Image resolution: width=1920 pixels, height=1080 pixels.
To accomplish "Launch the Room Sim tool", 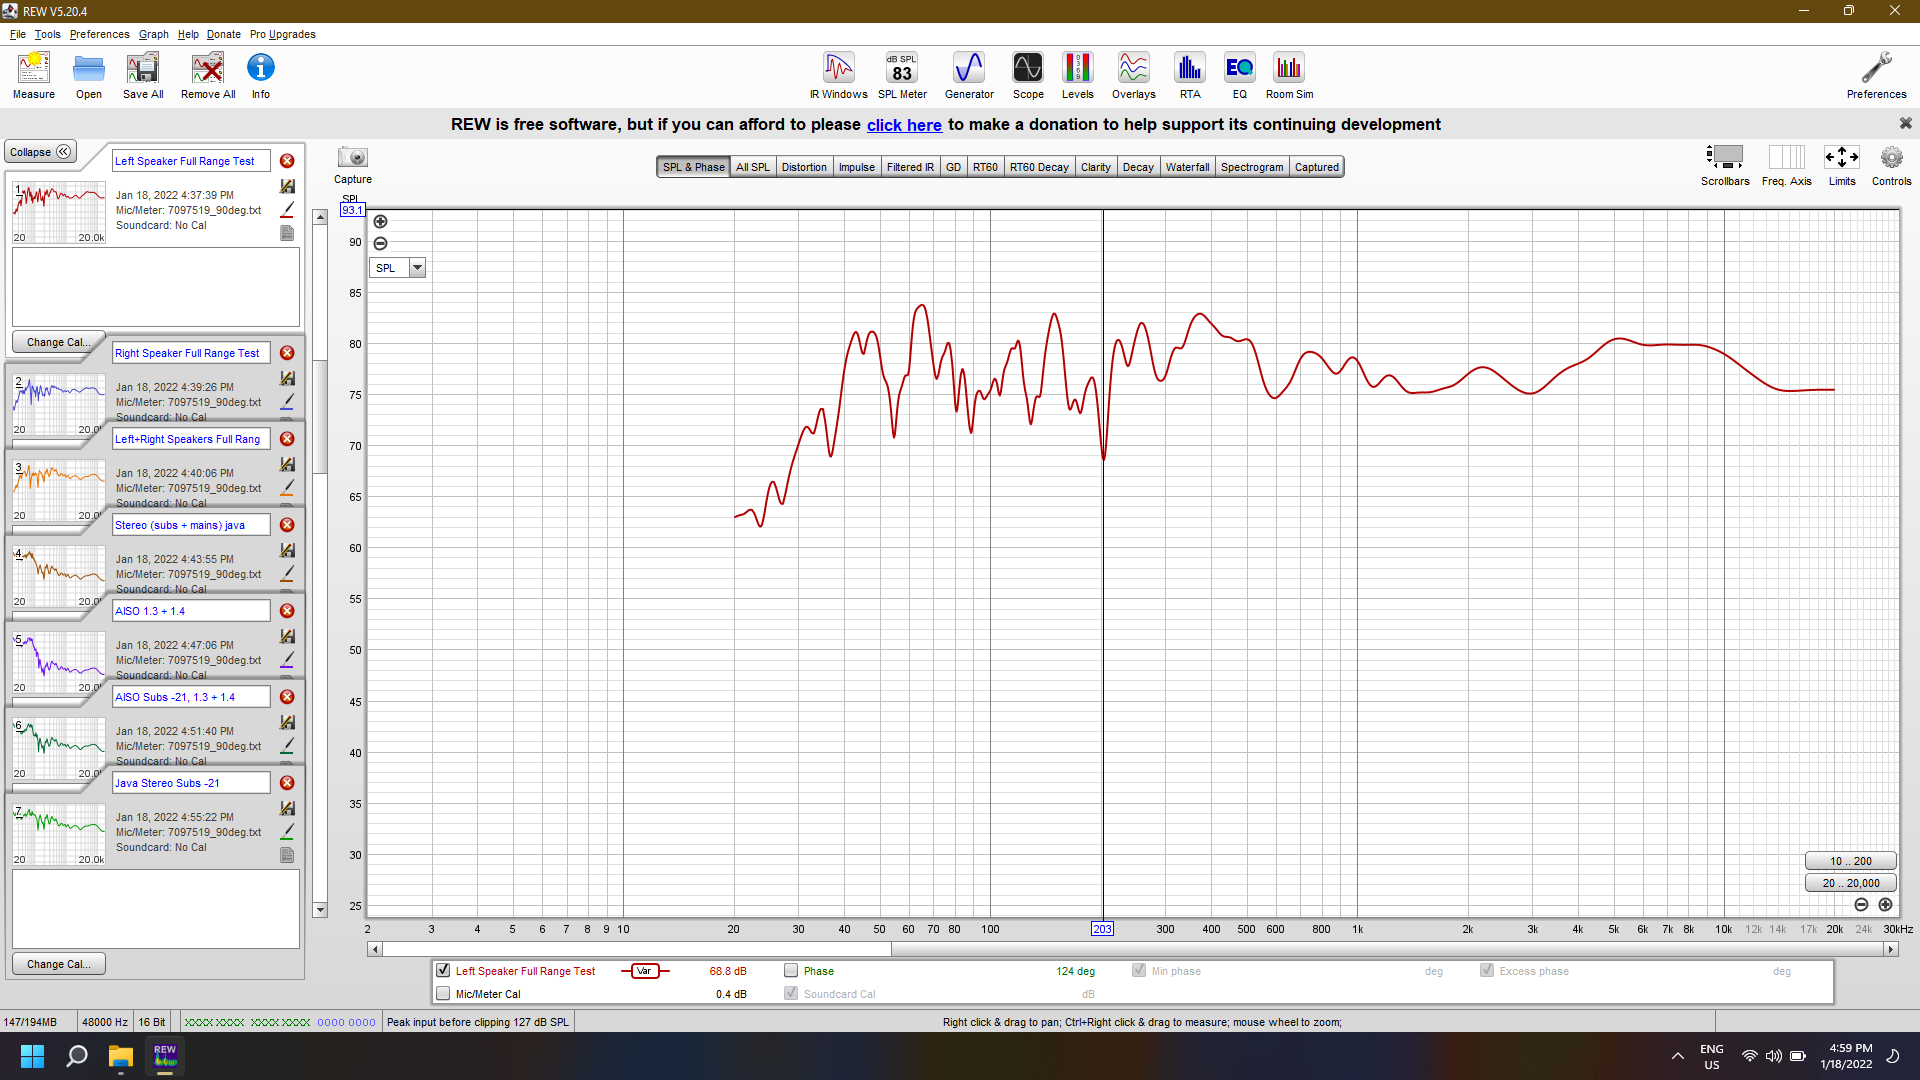I will tap(1289, 75).
